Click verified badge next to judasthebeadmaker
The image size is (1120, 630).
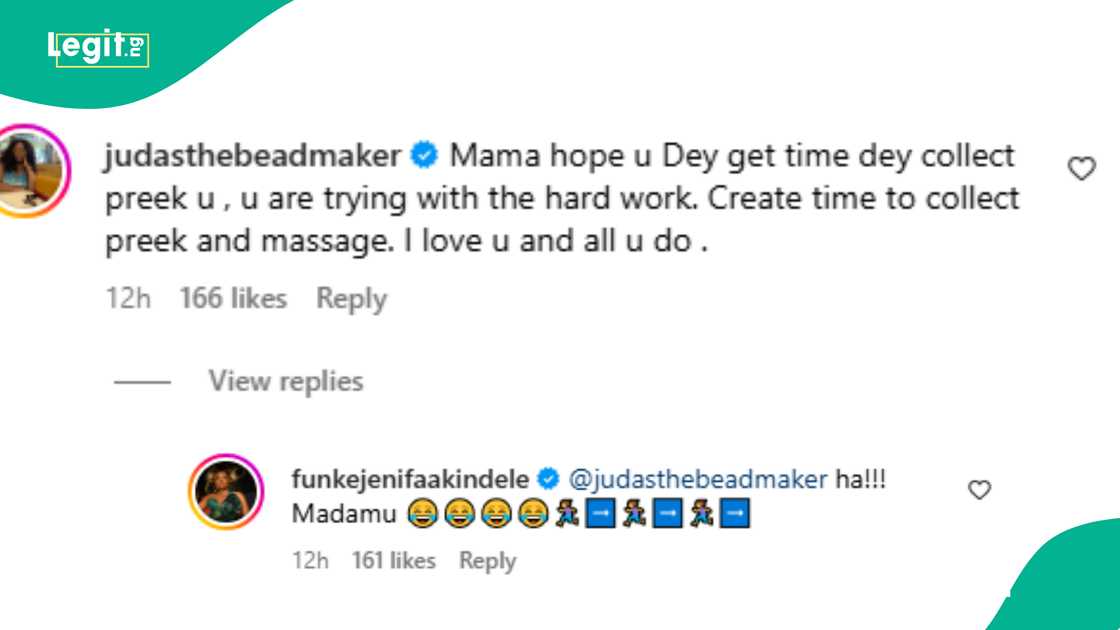tap(425, 156)
